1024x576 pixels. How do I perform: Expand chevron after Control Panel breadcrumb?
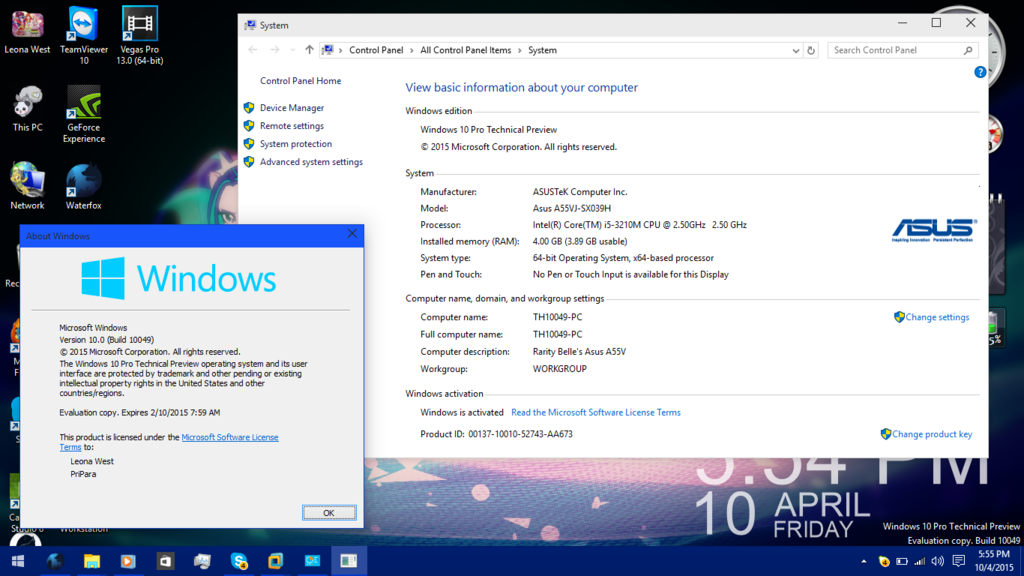coord(411,50)
